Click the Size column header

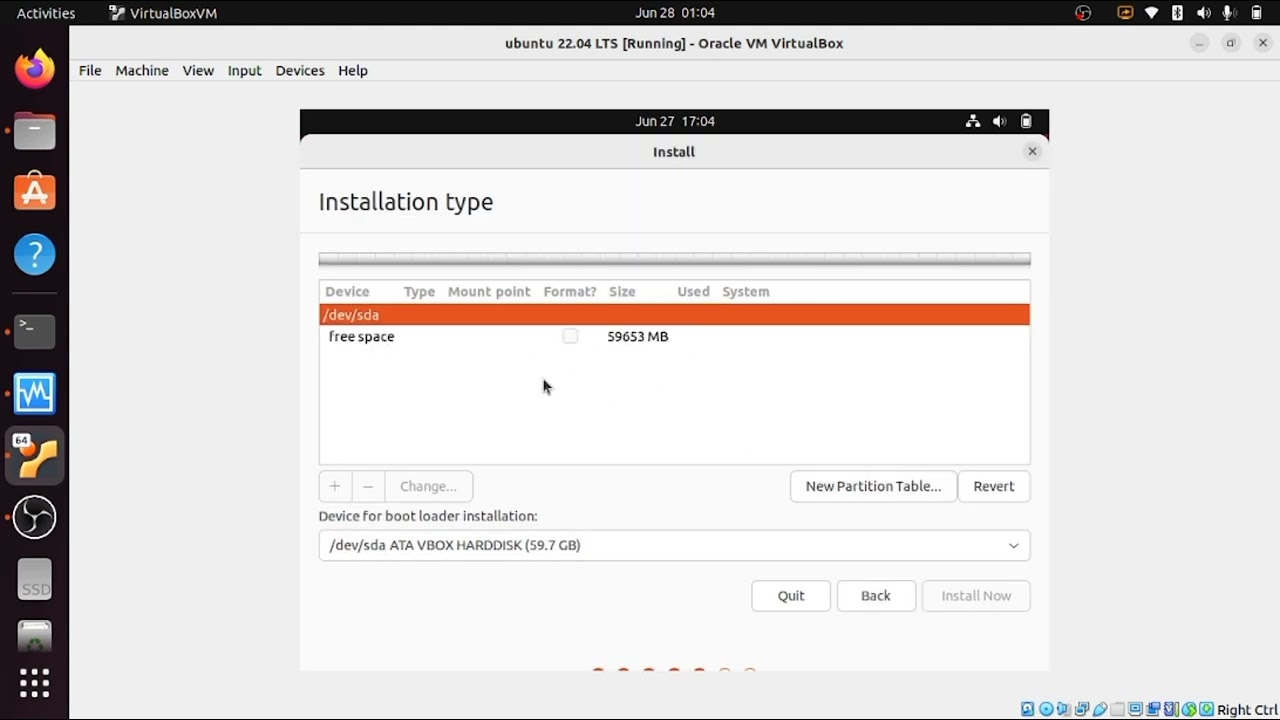click(x=622, y=292)
